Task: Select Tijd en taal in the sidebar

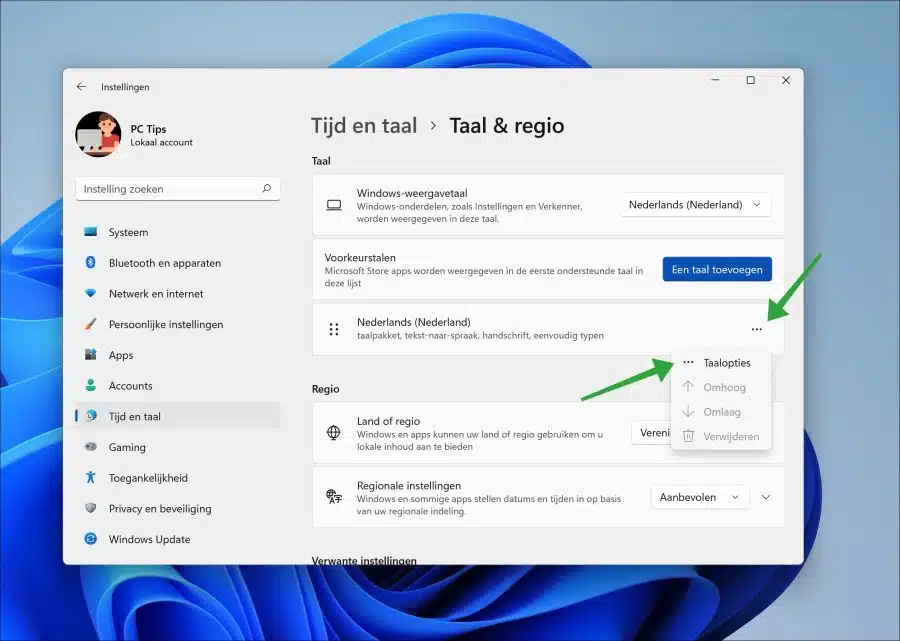Action: click(177, 416)
